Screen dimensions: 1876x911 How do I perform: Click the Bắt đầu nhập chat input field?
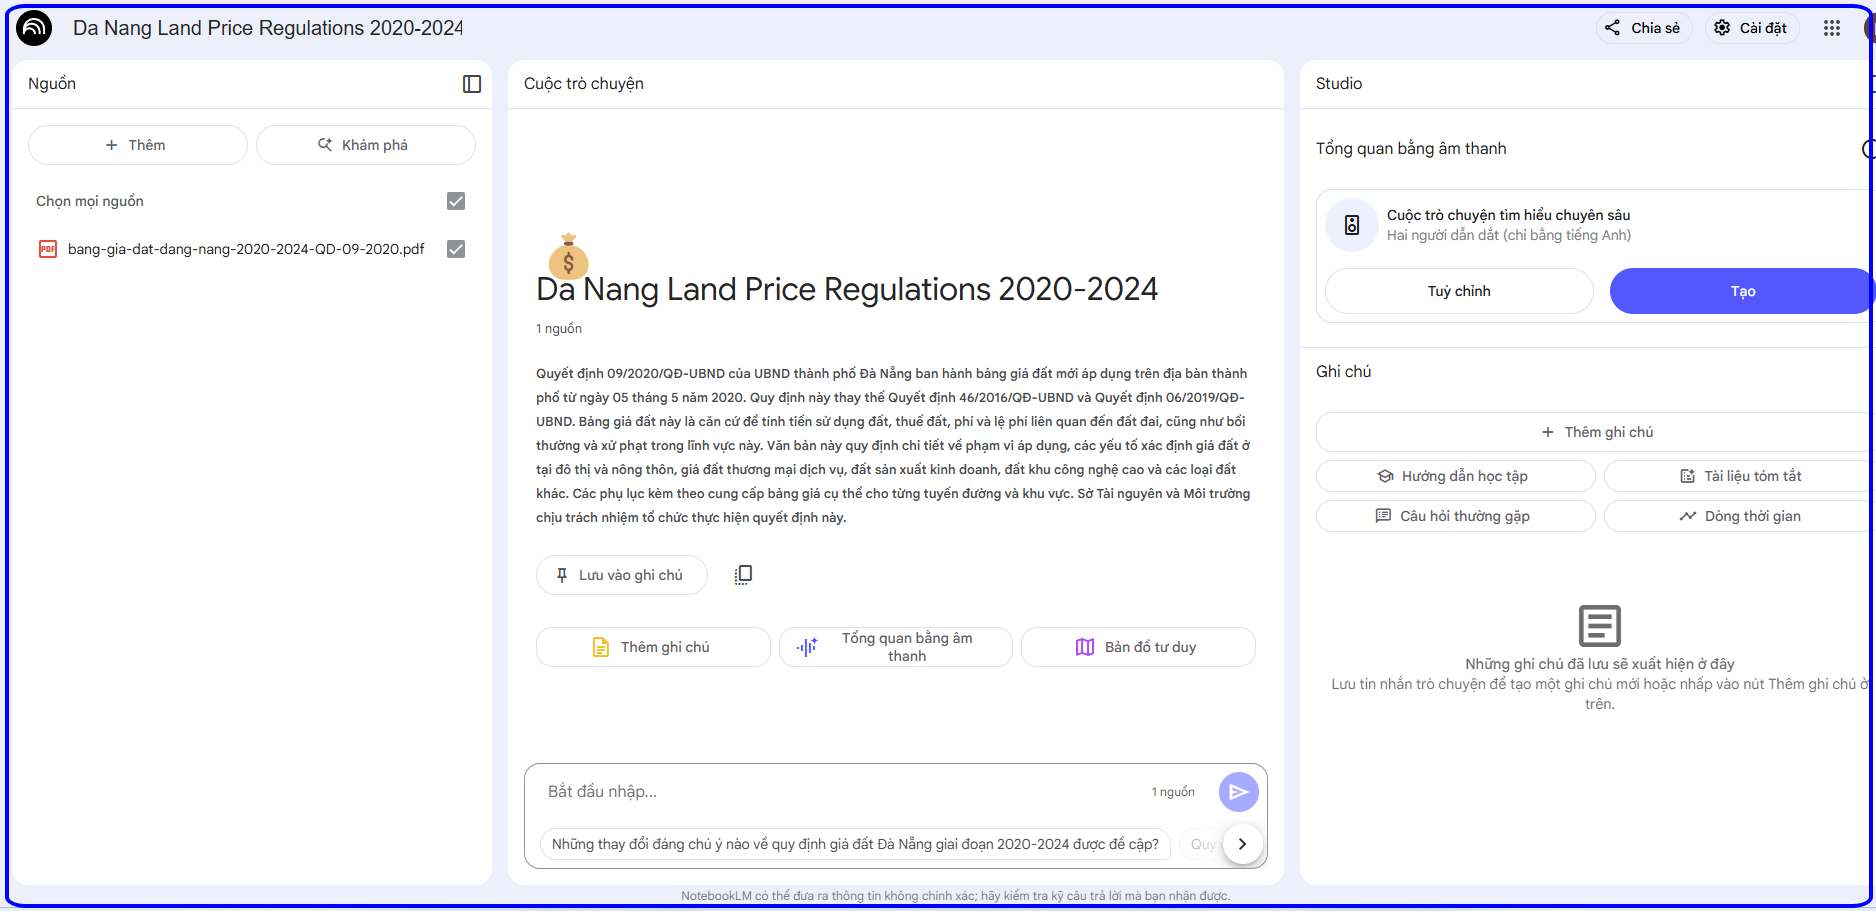point(840,792)
